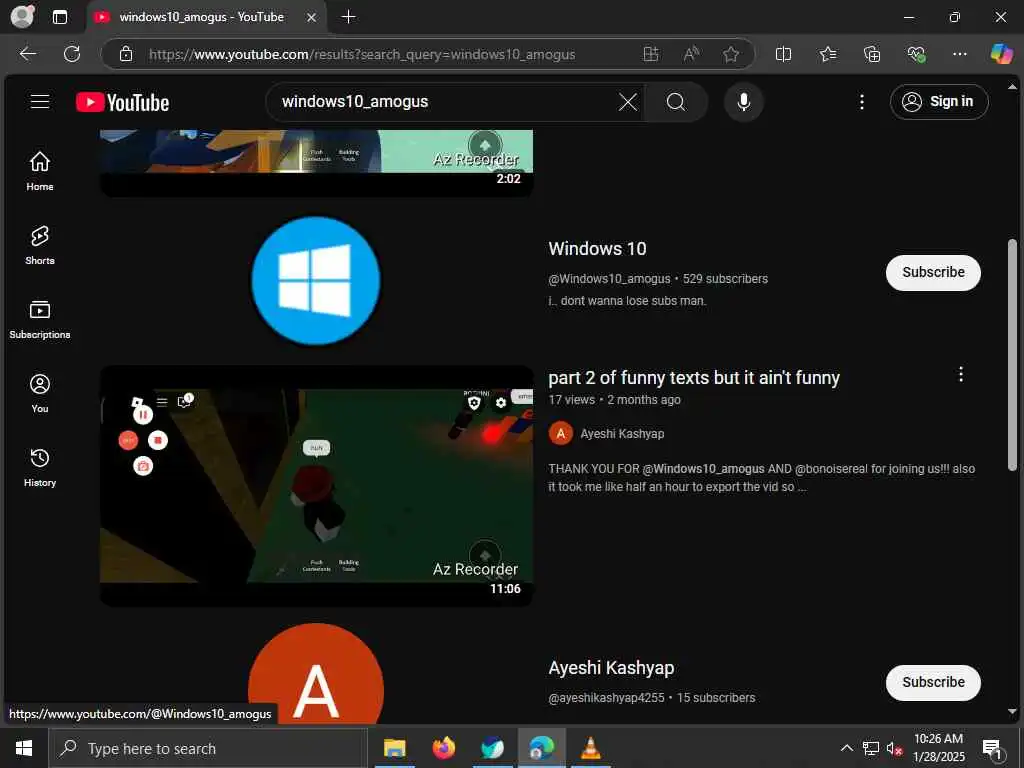
Task: Open History in the sidebar
Action: pyautogui.click(x=40, y=467)
